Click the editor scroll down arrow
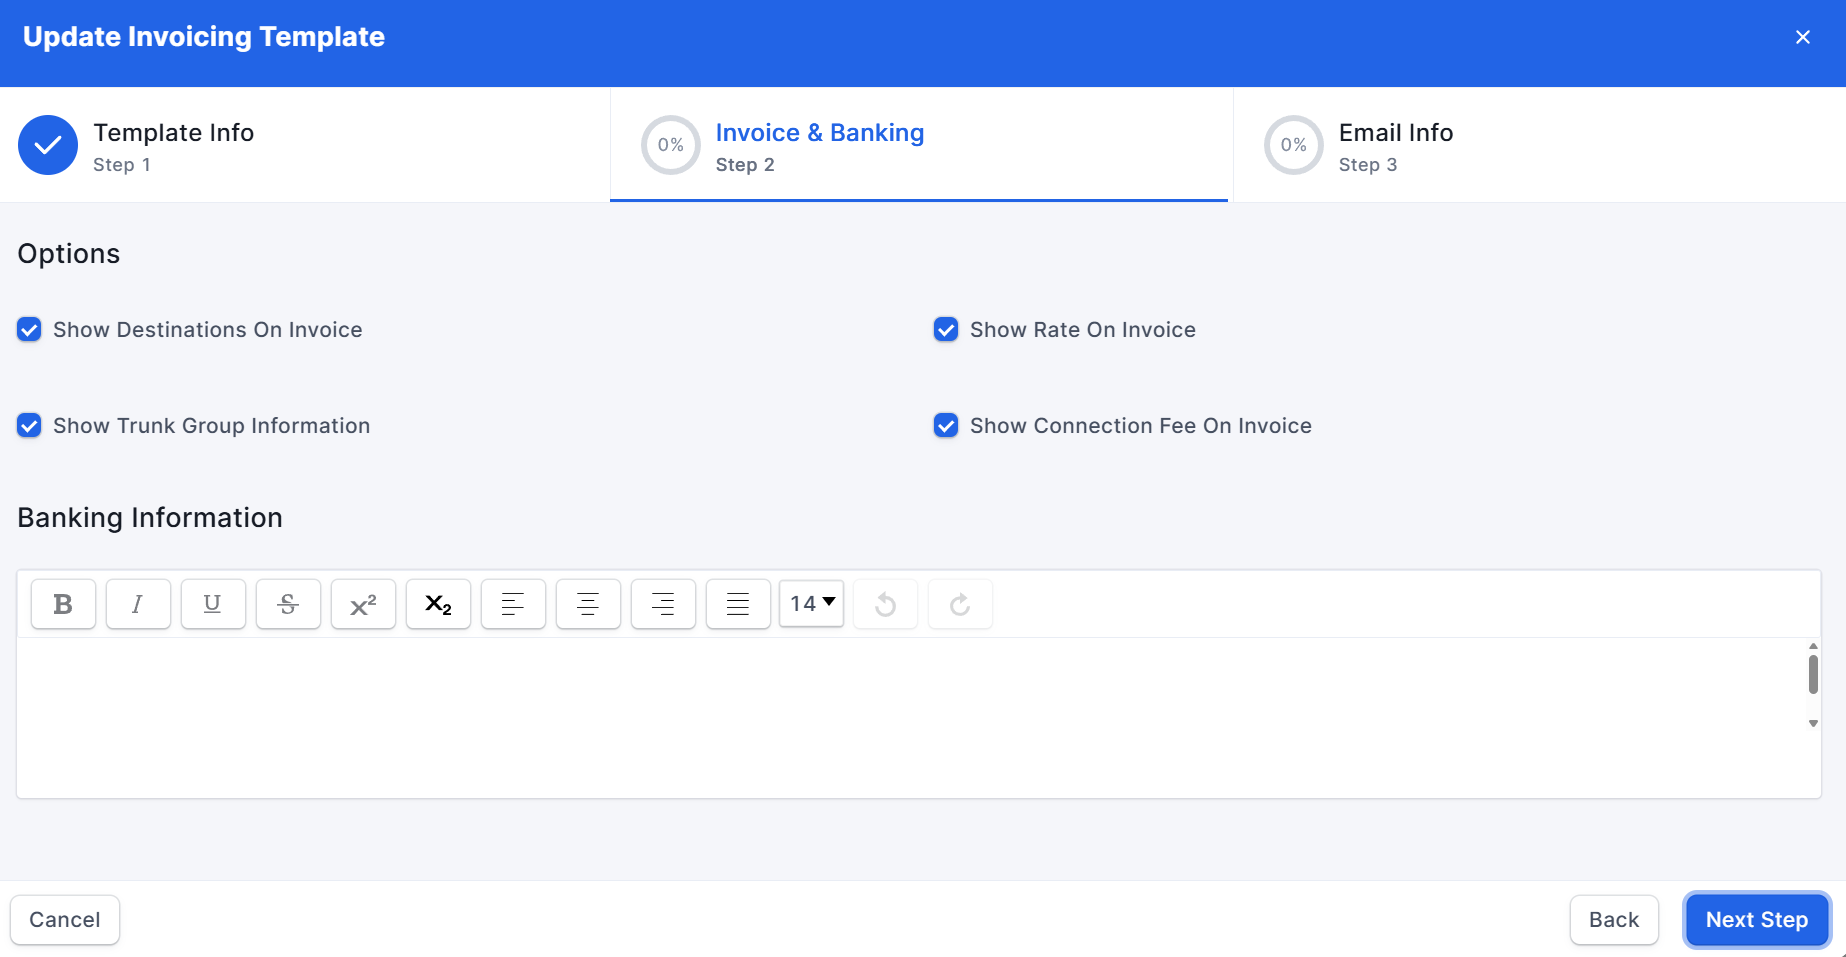 pyautogui.click(x=1813, y=723)
